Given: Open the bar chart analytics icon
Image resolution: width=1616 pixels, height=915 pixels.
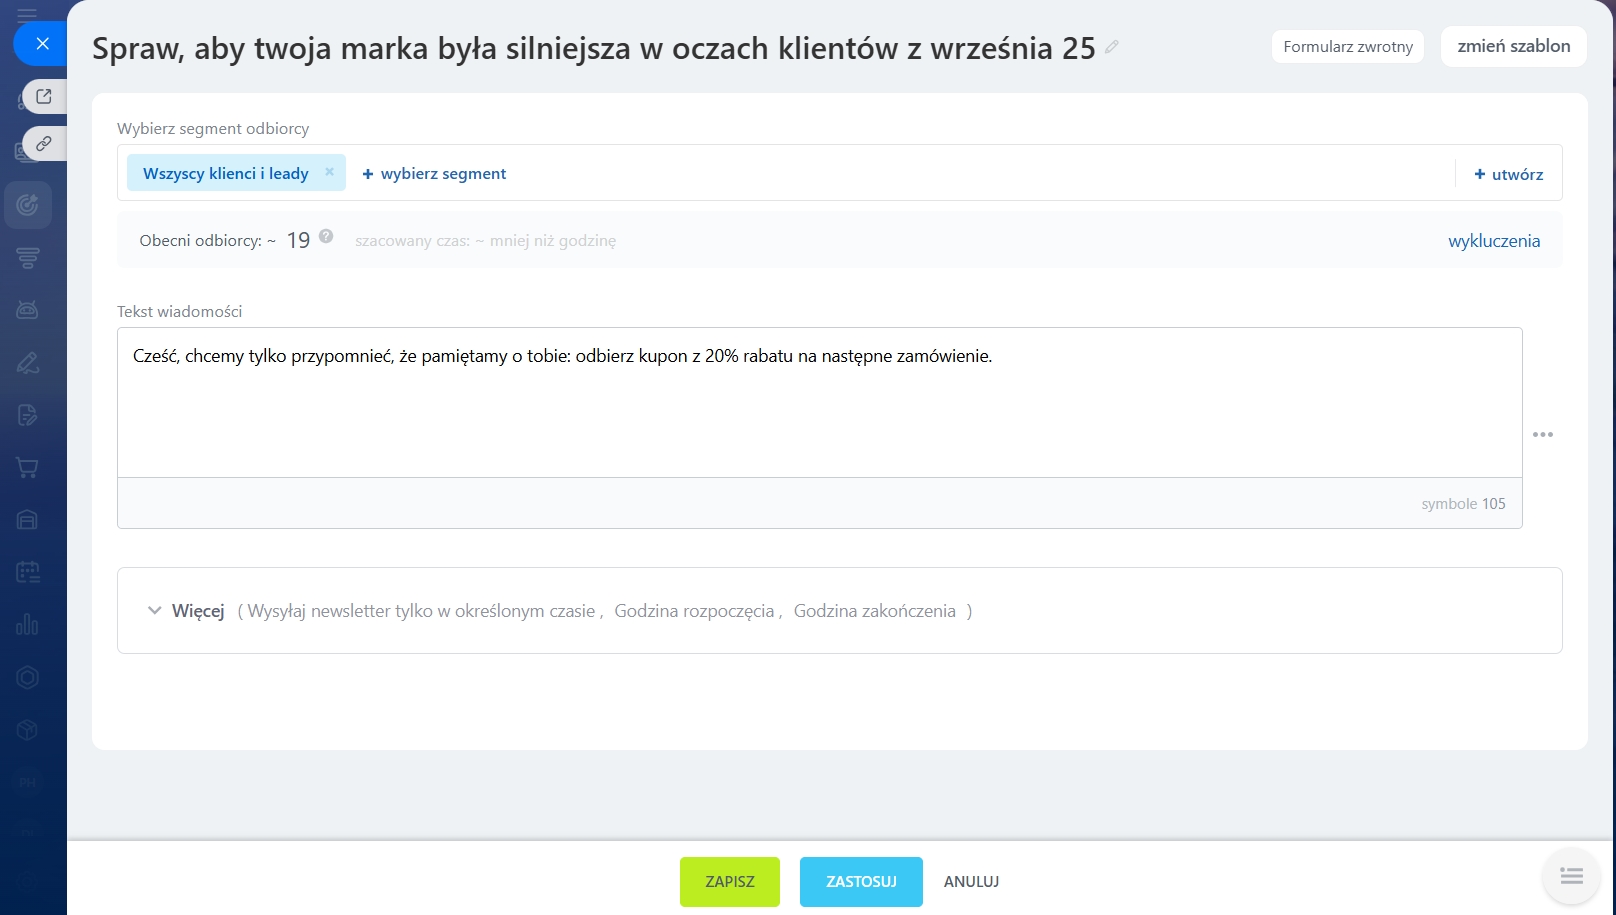Looking at the screenshot, I should [x=28, y=625].
